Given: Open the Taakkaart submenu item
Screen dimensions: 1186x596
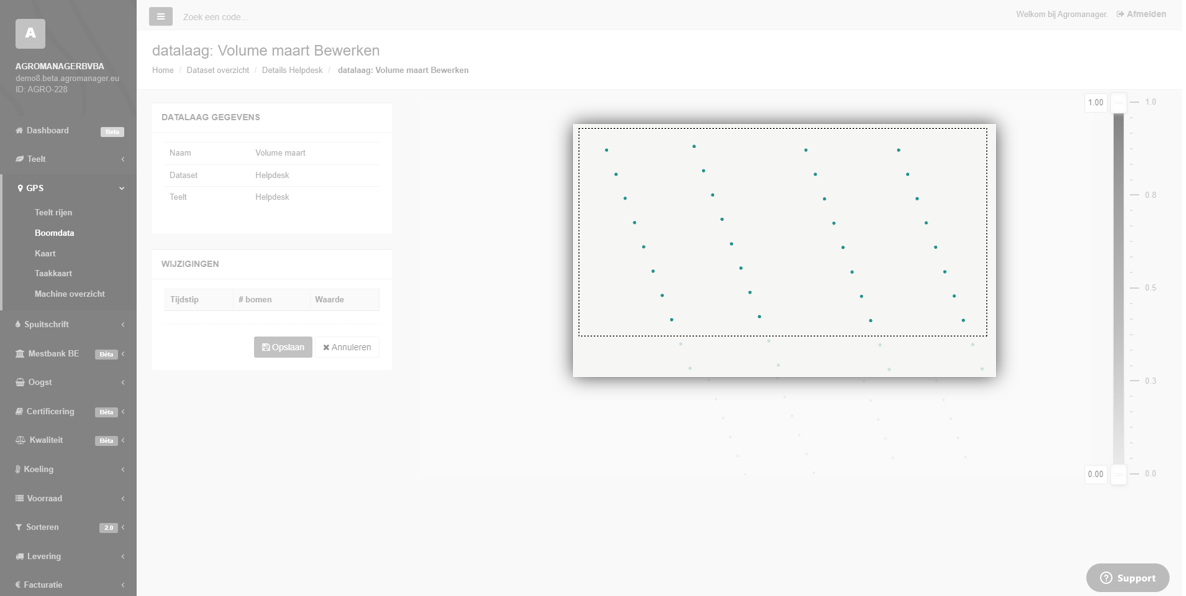Looking at the screenshot, I should point(53,273).
